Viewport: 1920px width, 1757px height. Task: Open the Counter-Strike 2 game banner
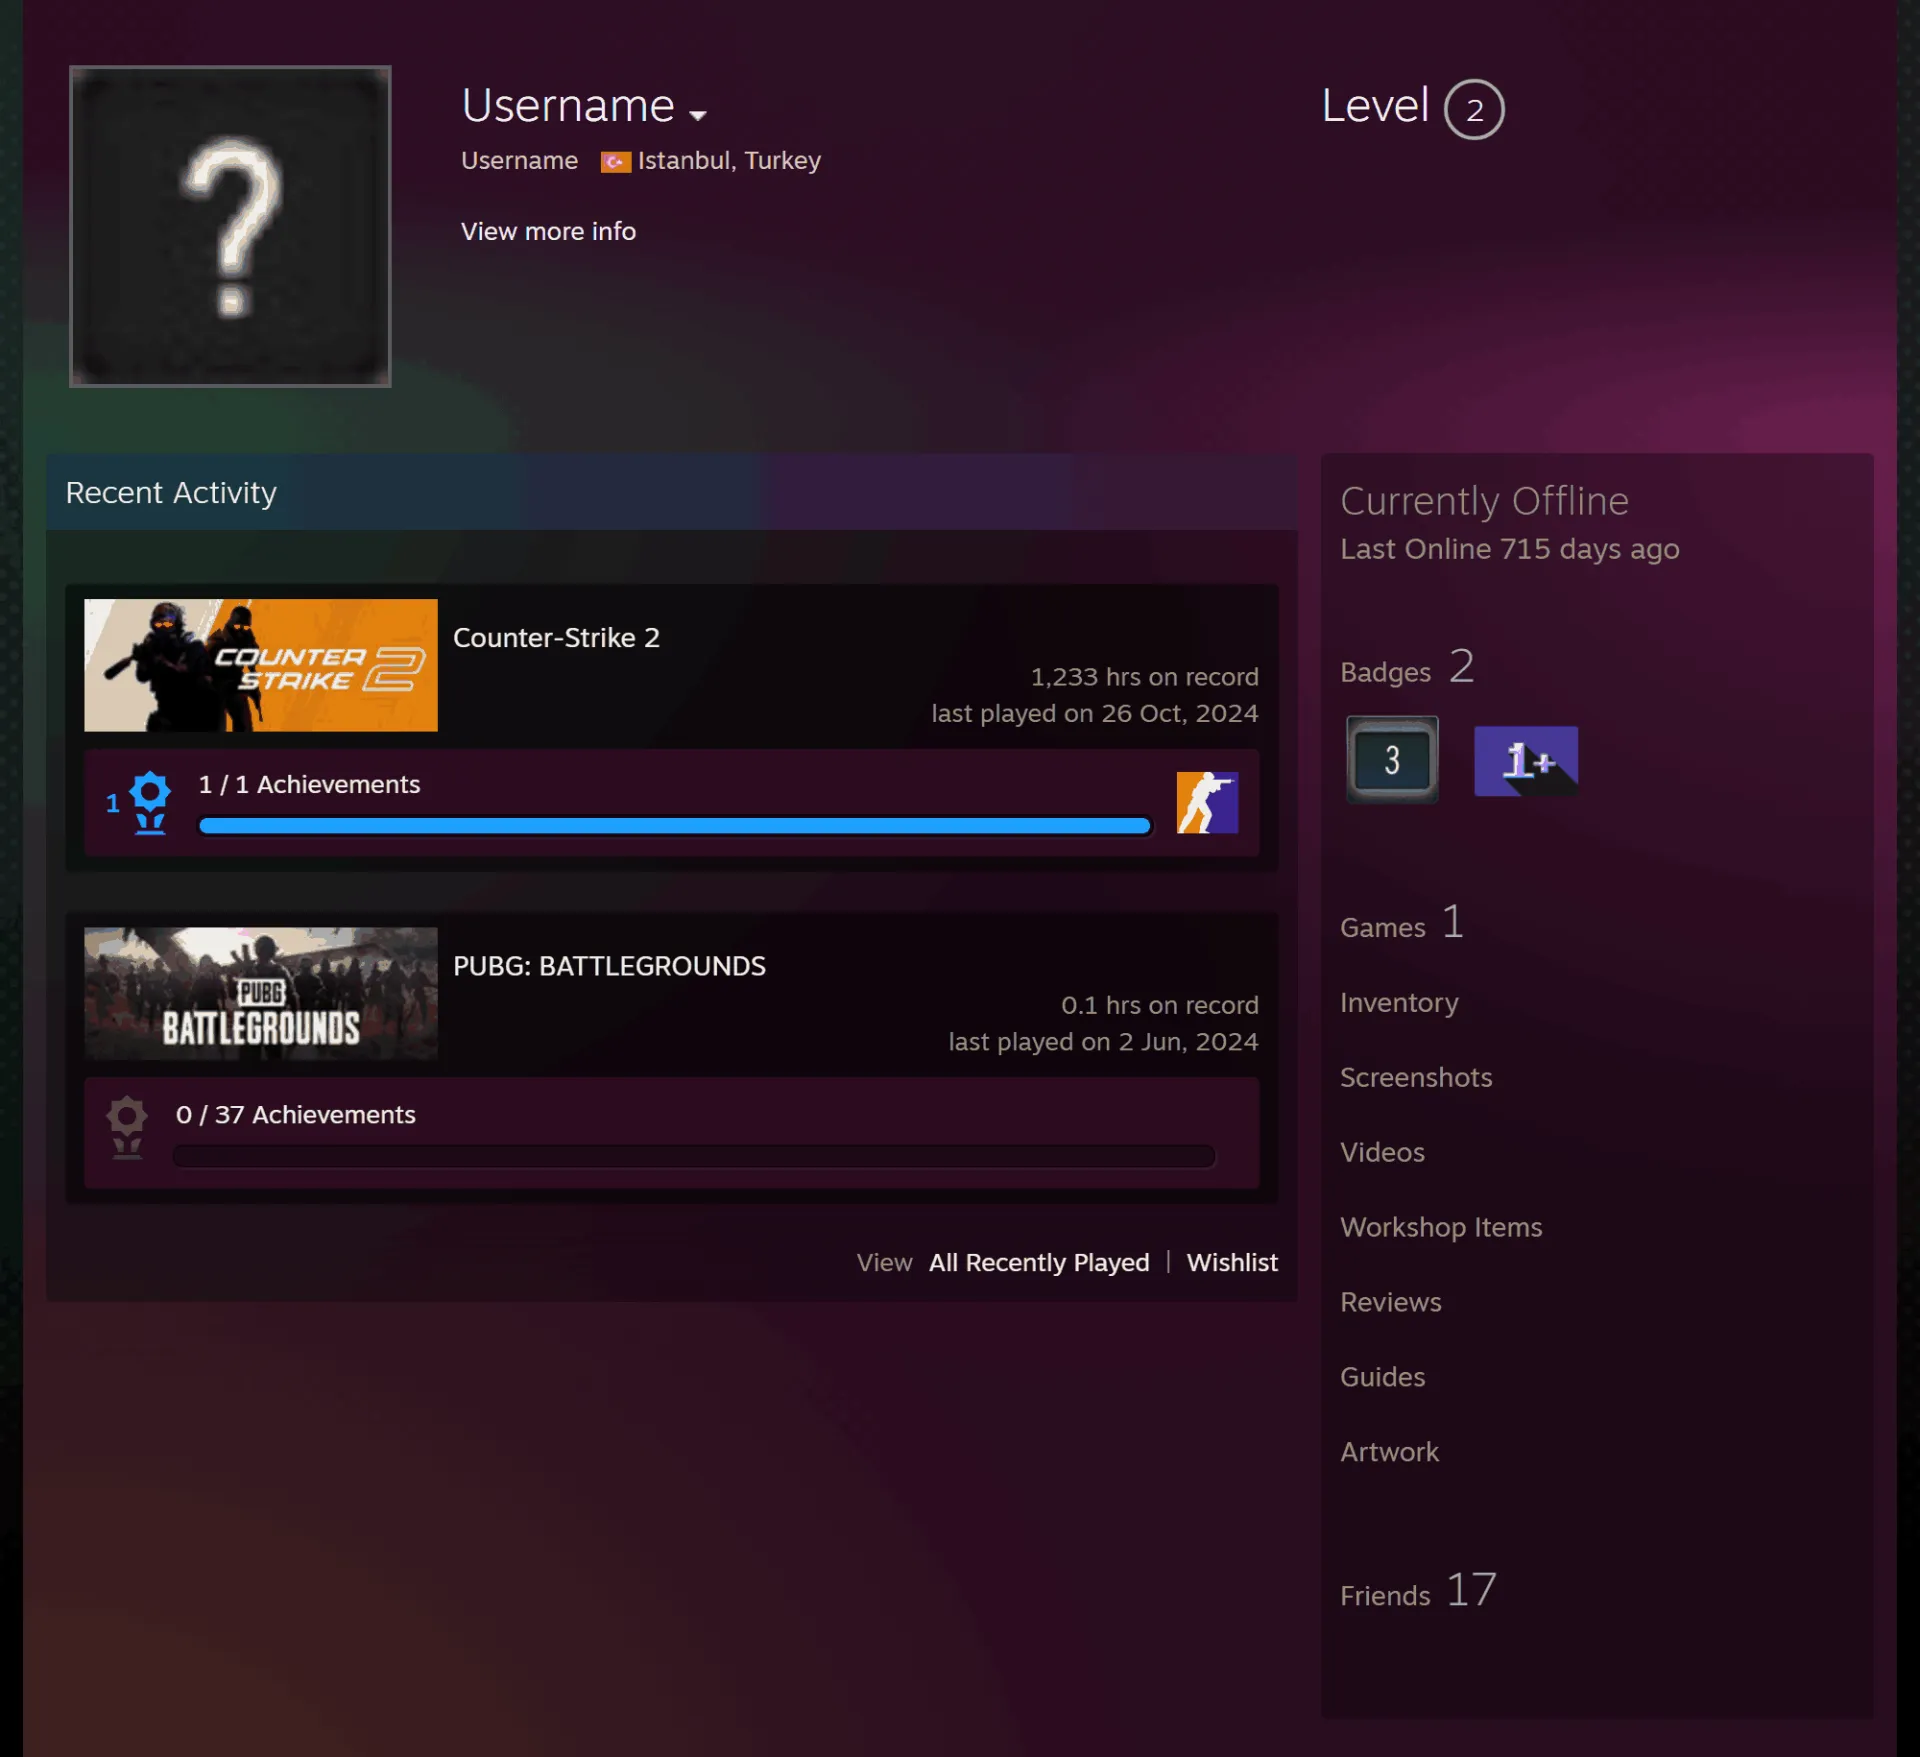coord(261,665)
